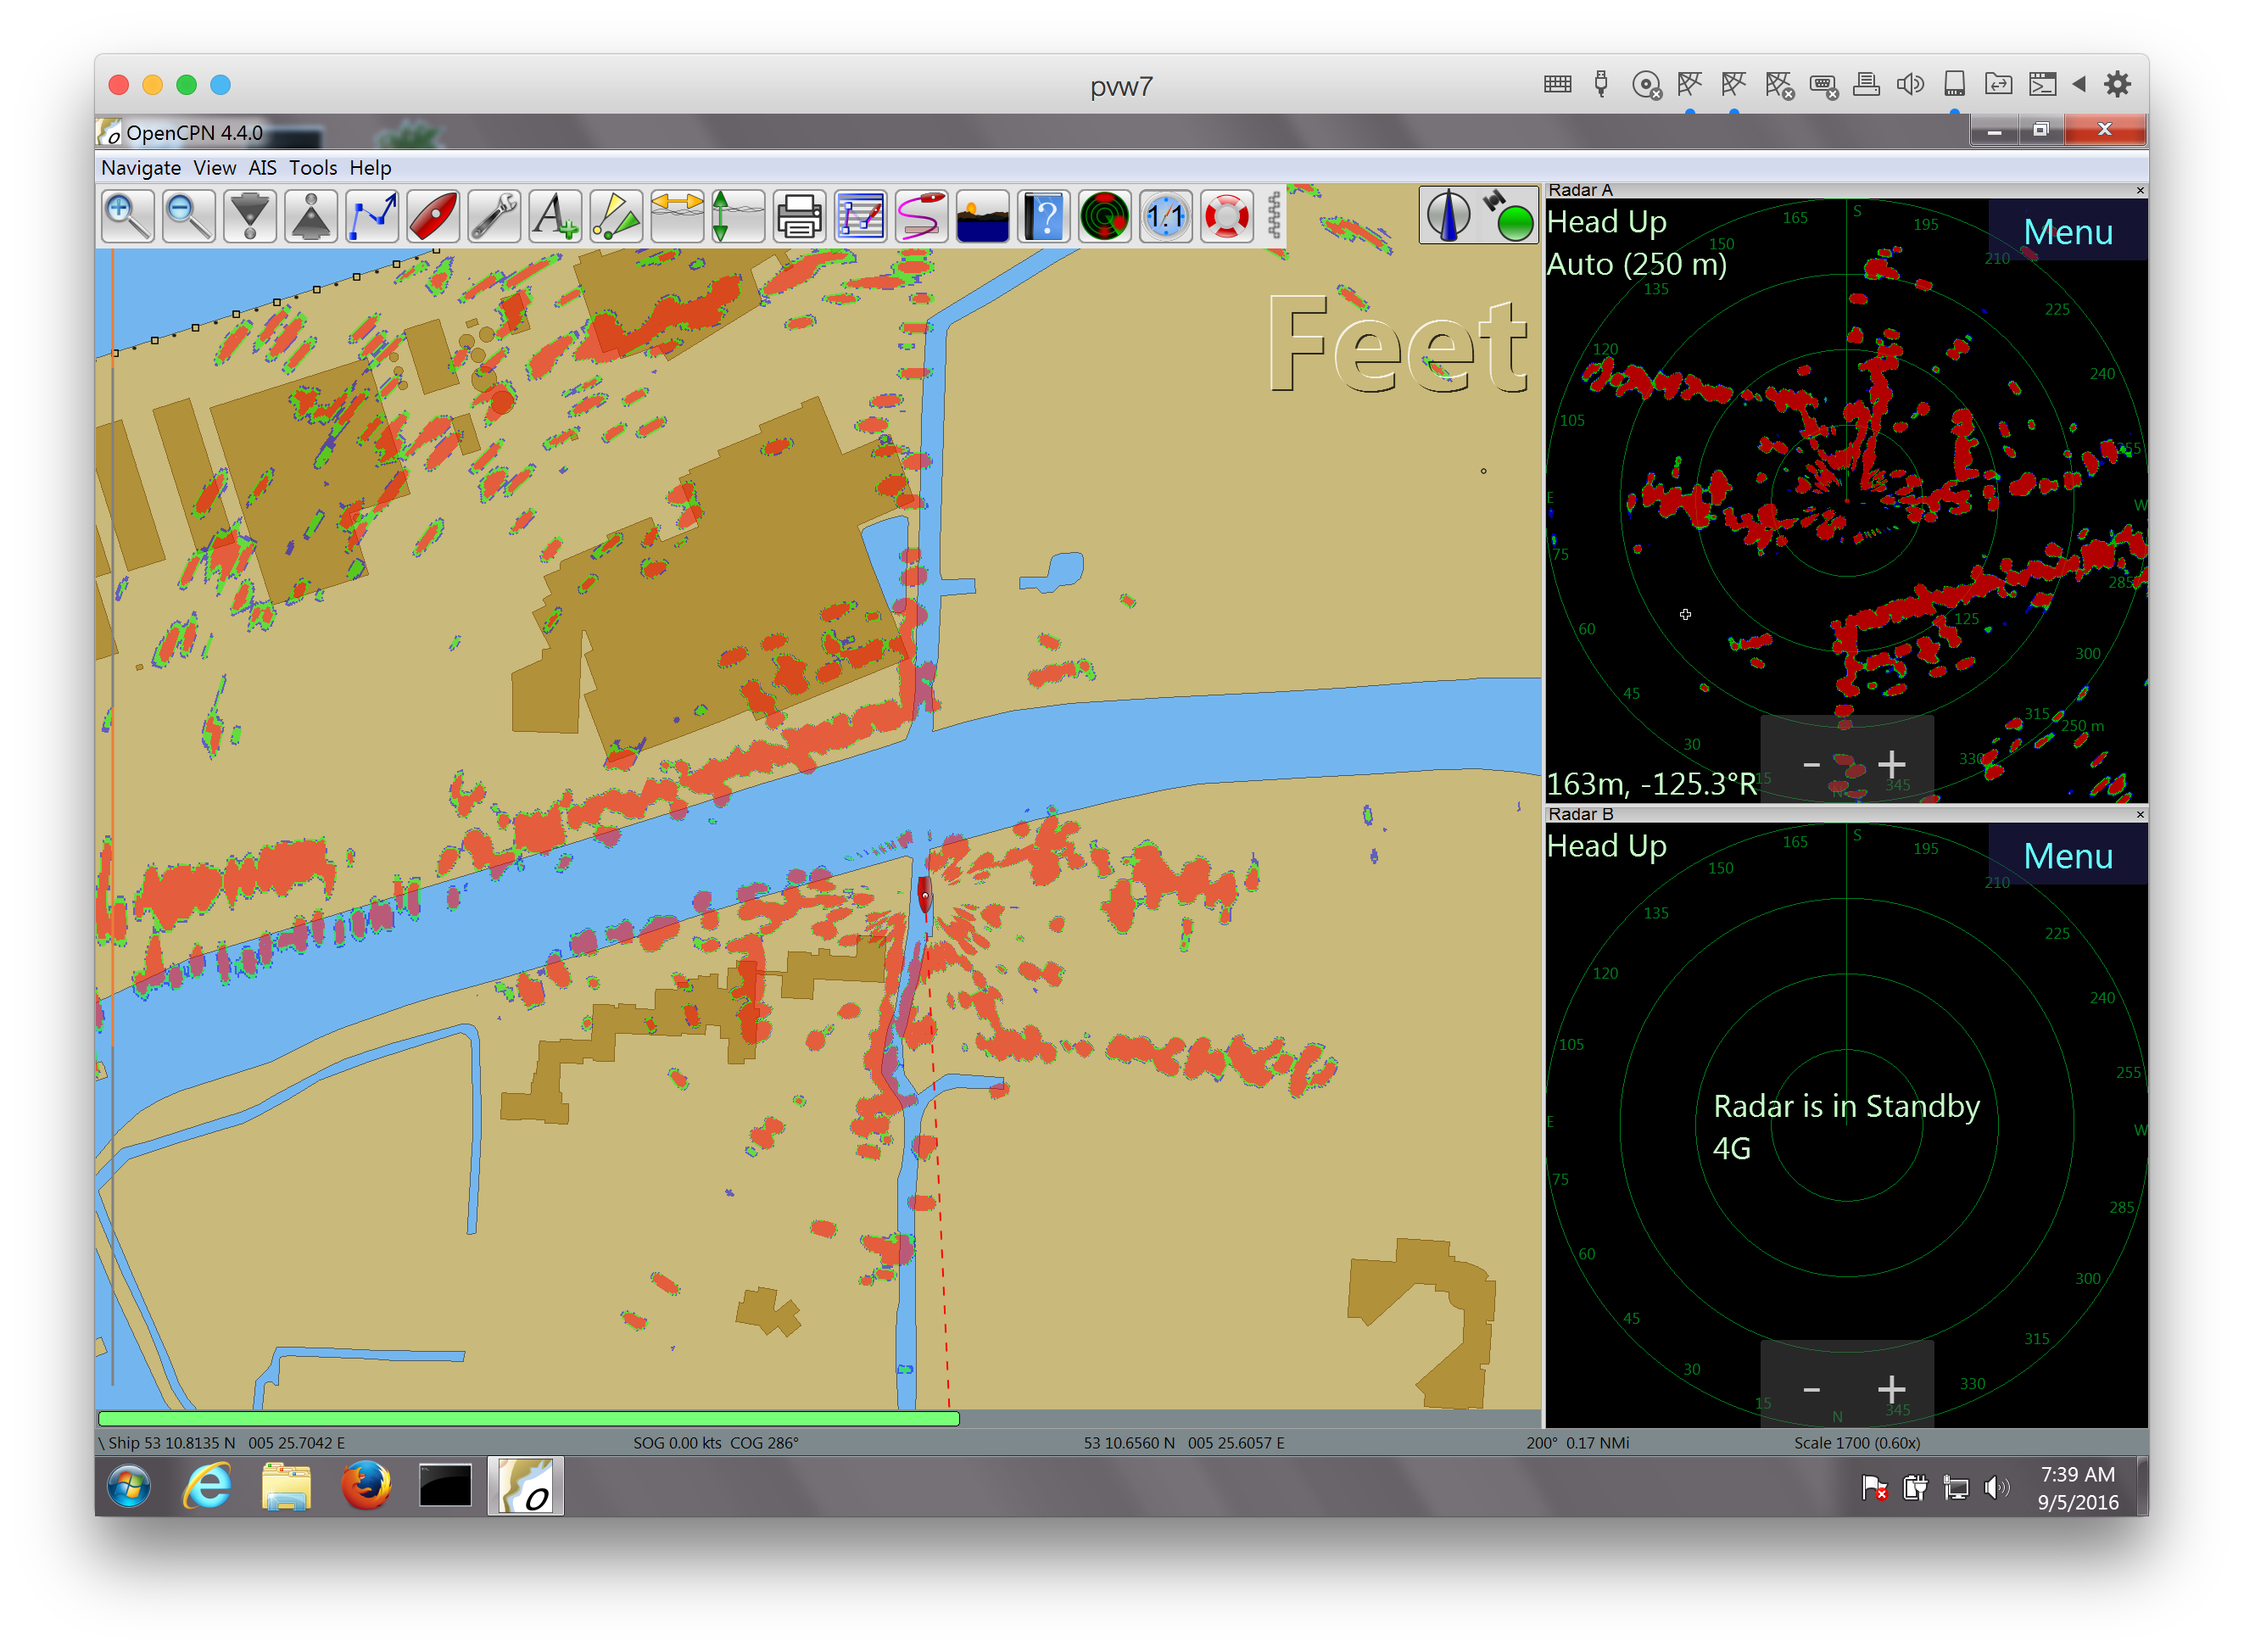
Task: Open the Navigate menu
Action: pos(141,168)
